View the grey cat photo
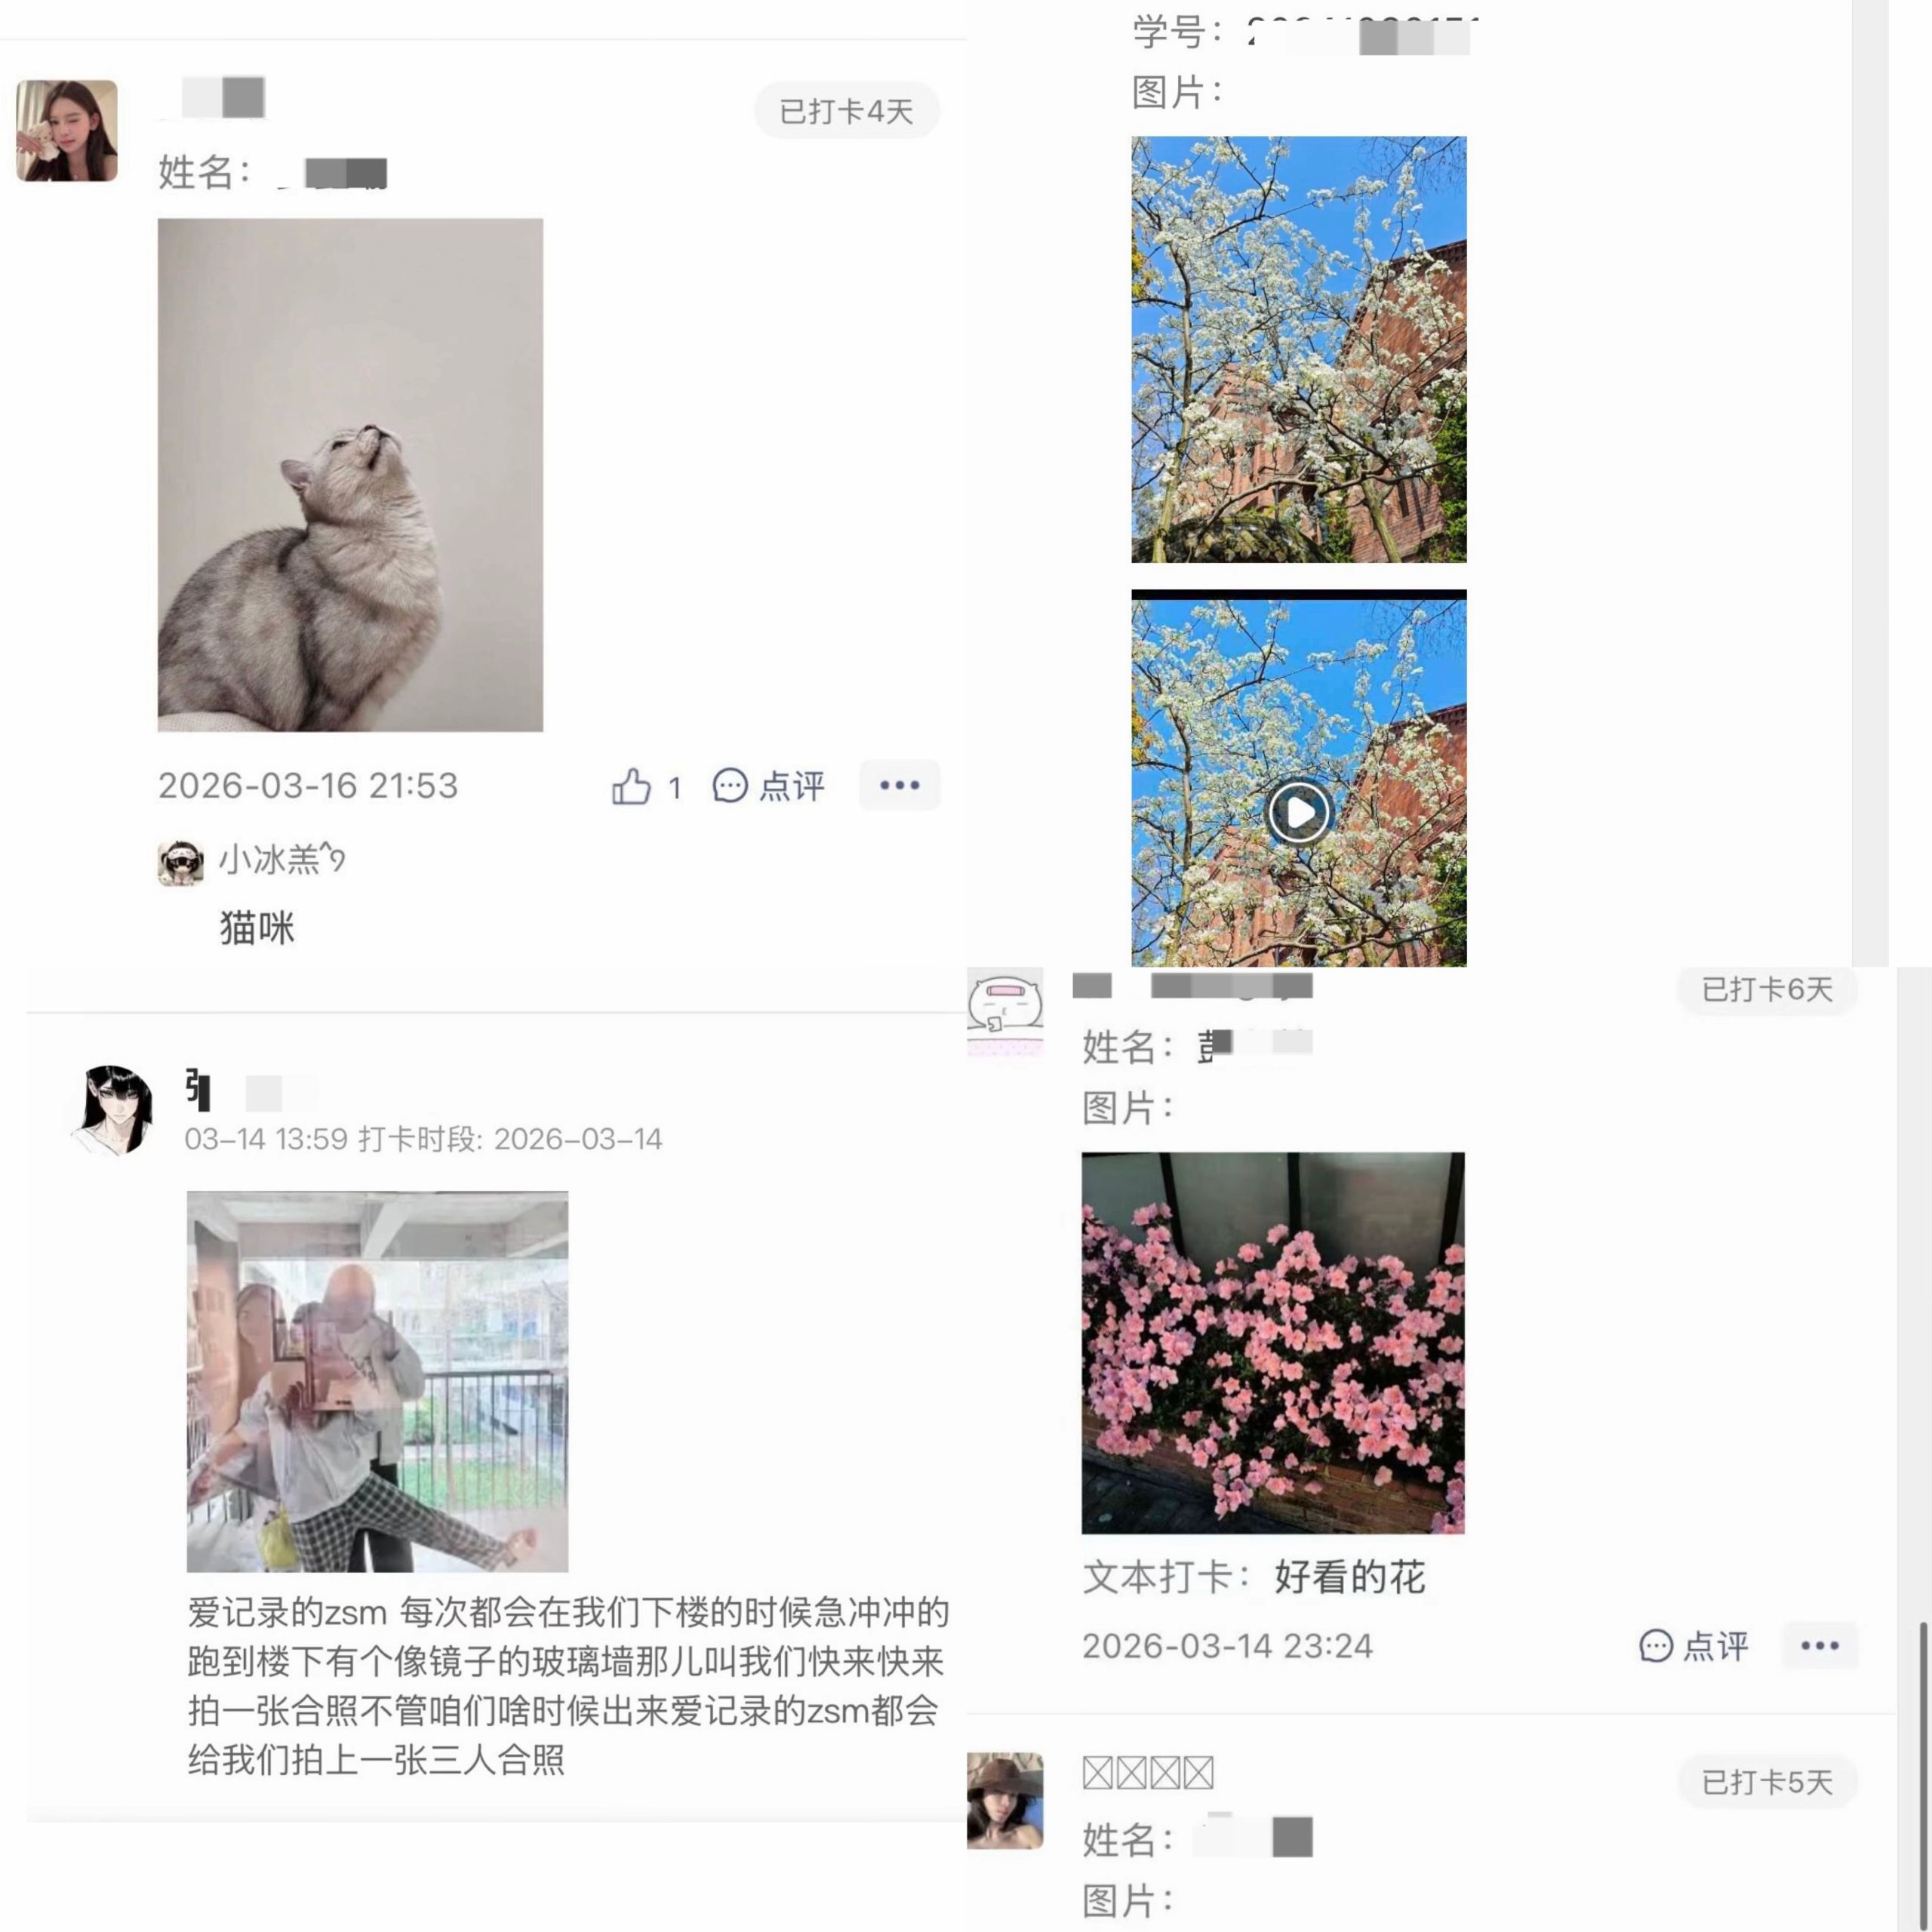 [350, 475]
